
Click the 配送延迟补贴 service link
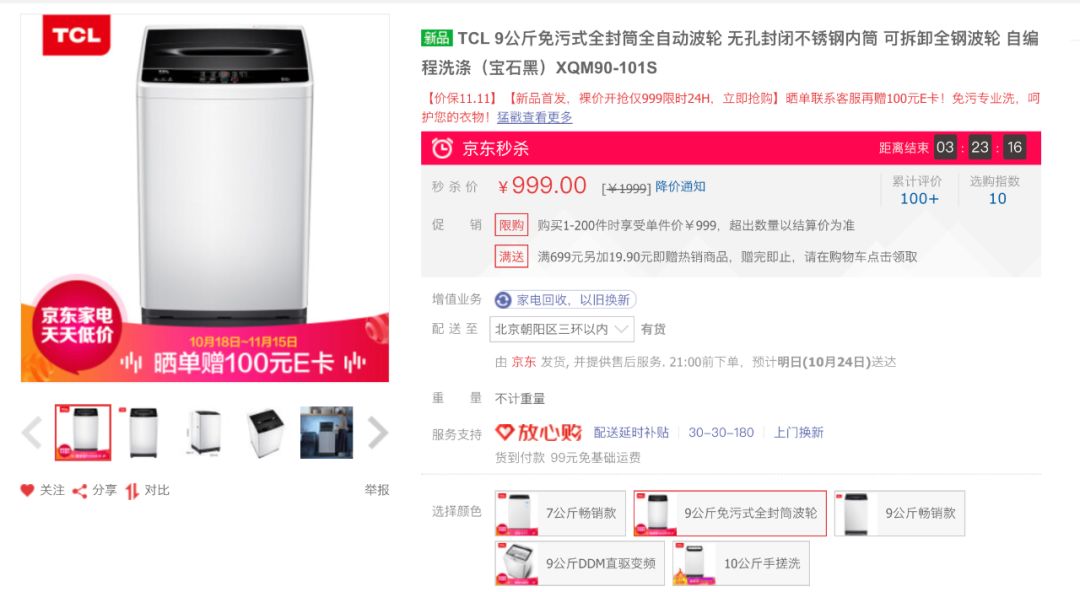(631, 433)
